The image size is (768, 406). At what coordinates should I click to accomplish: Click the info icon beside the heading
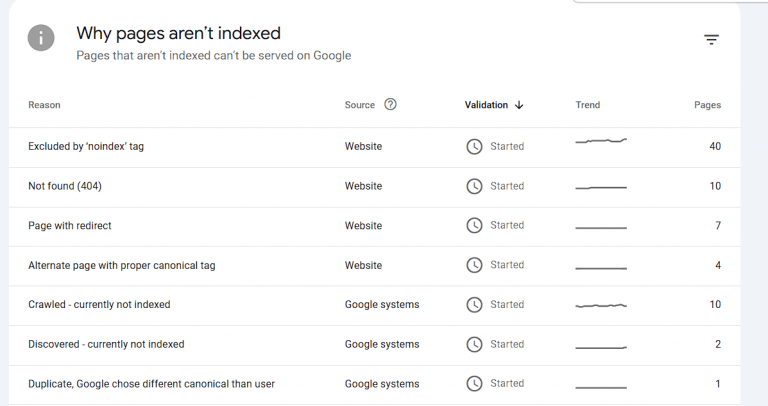click(41, 39)
